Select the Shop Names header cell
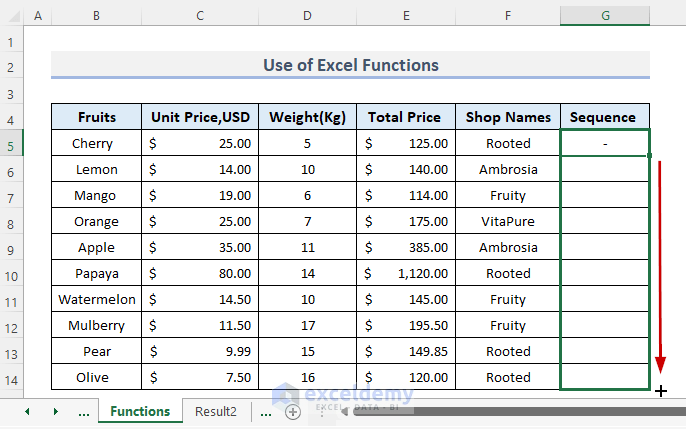 [x=508, y=117]
